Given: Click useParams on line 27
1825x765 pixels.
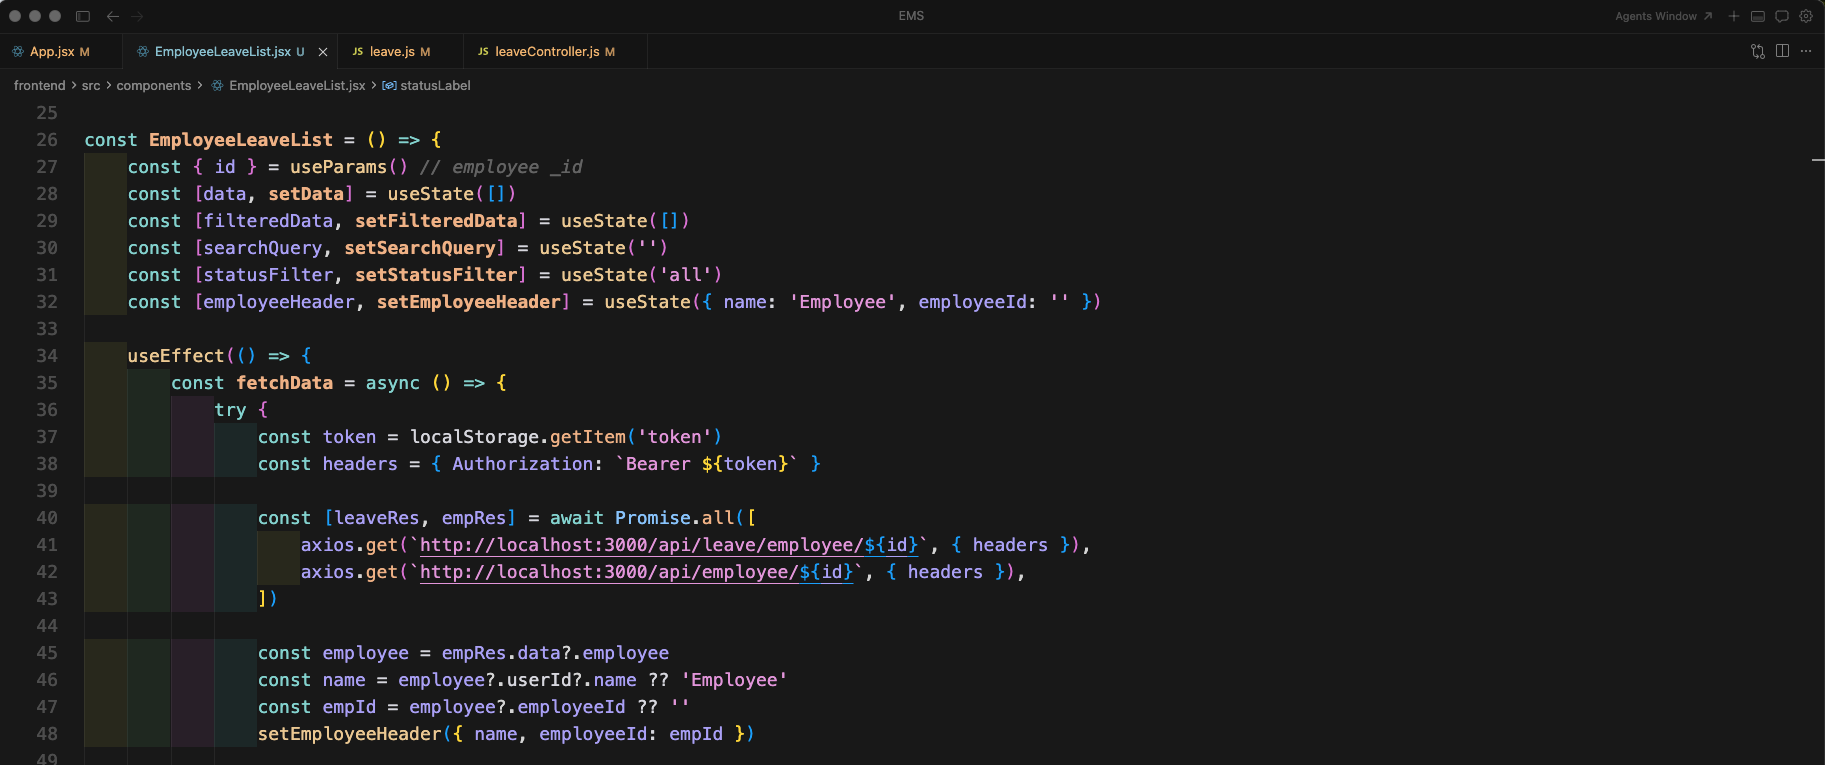Looking at the screenshot, I should [x=338, y=167].
